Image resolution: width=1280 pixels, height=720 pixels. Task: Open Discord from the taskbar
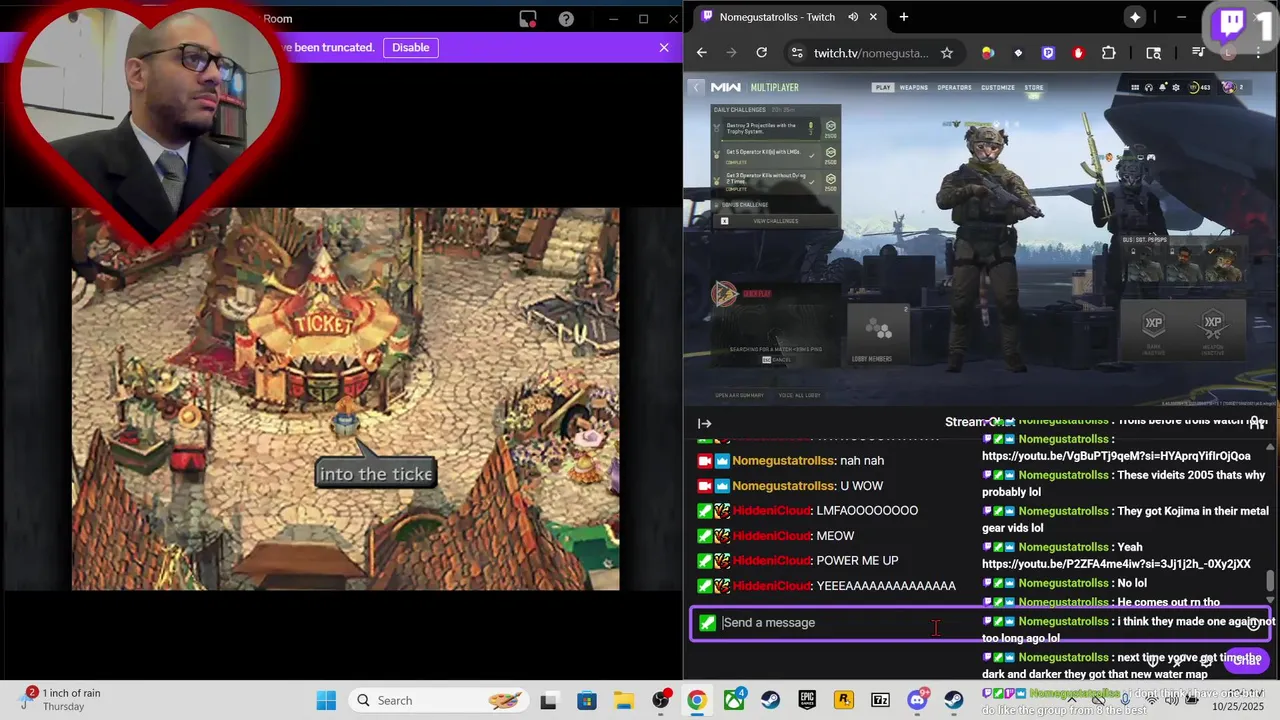pos(918,700)
